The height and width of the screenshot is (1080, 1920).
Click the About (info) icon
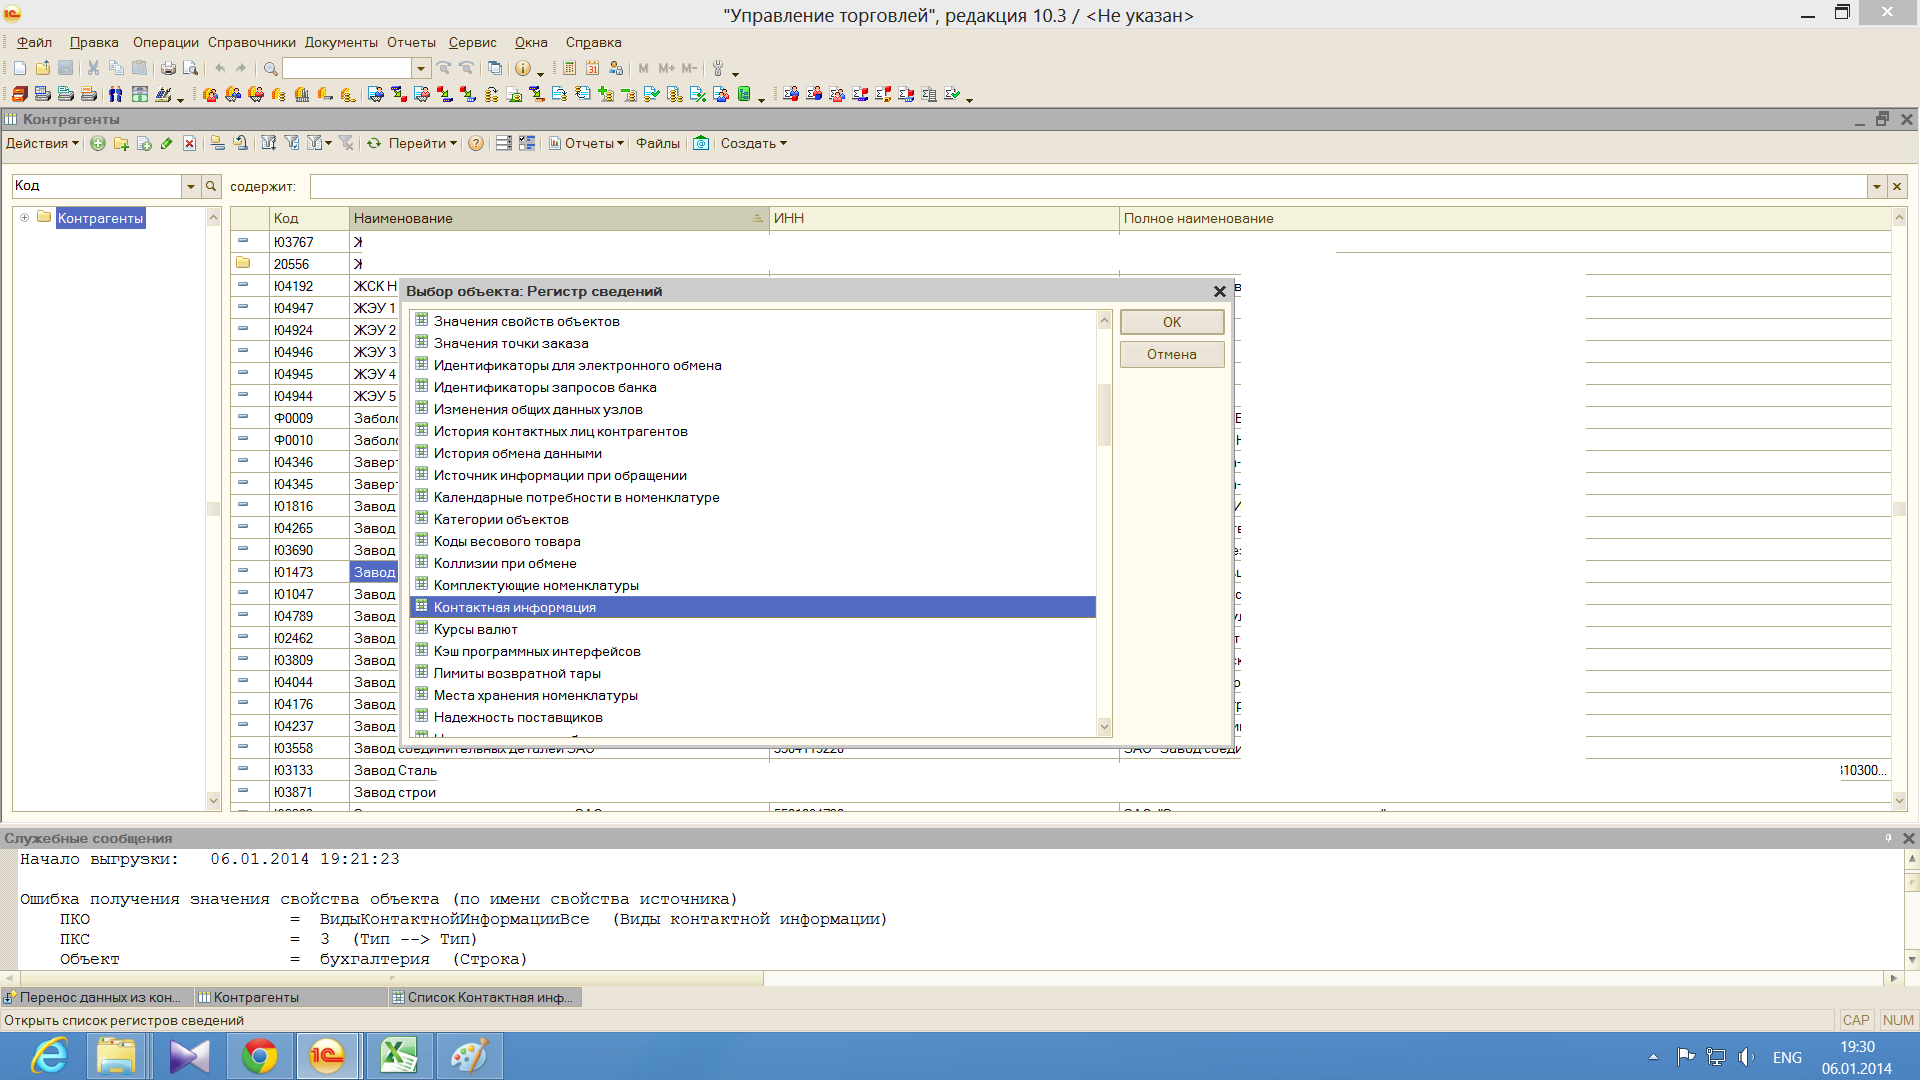tap(522, 68)
